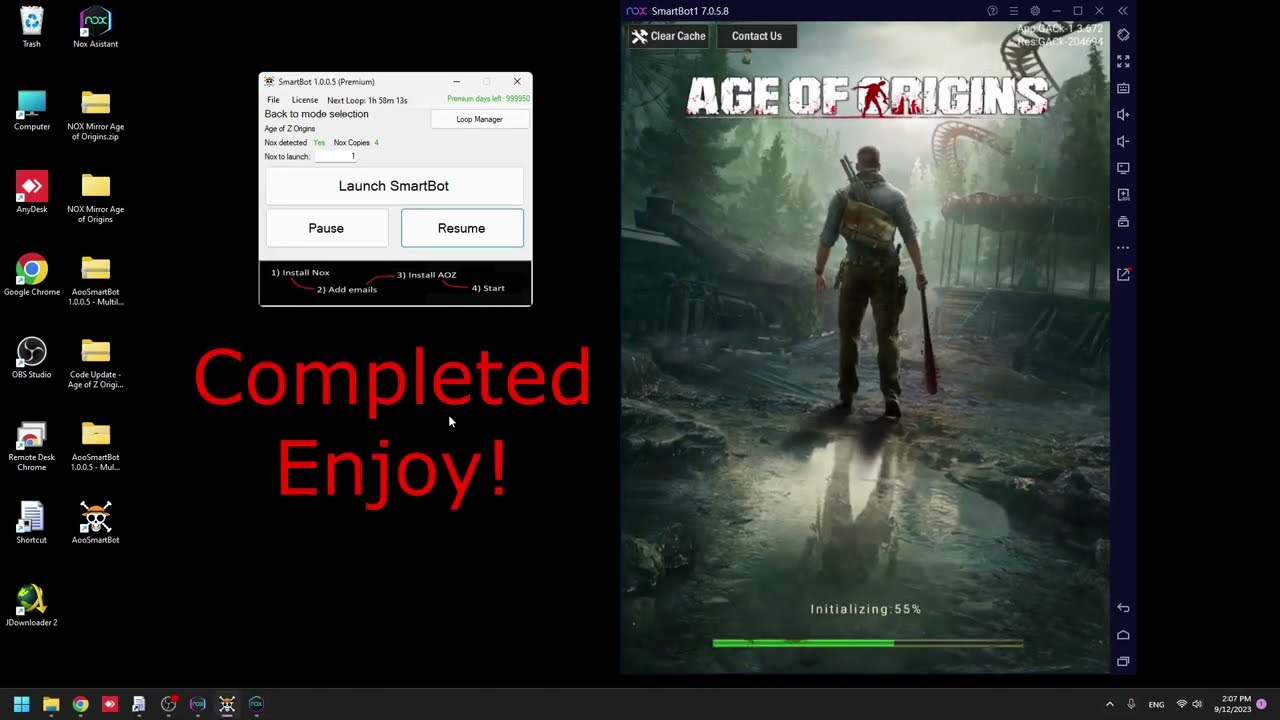The width and height of the screenshot is (1280, 720).
Task: Click the taskbar microphone icon
Action: point(1131,704)
